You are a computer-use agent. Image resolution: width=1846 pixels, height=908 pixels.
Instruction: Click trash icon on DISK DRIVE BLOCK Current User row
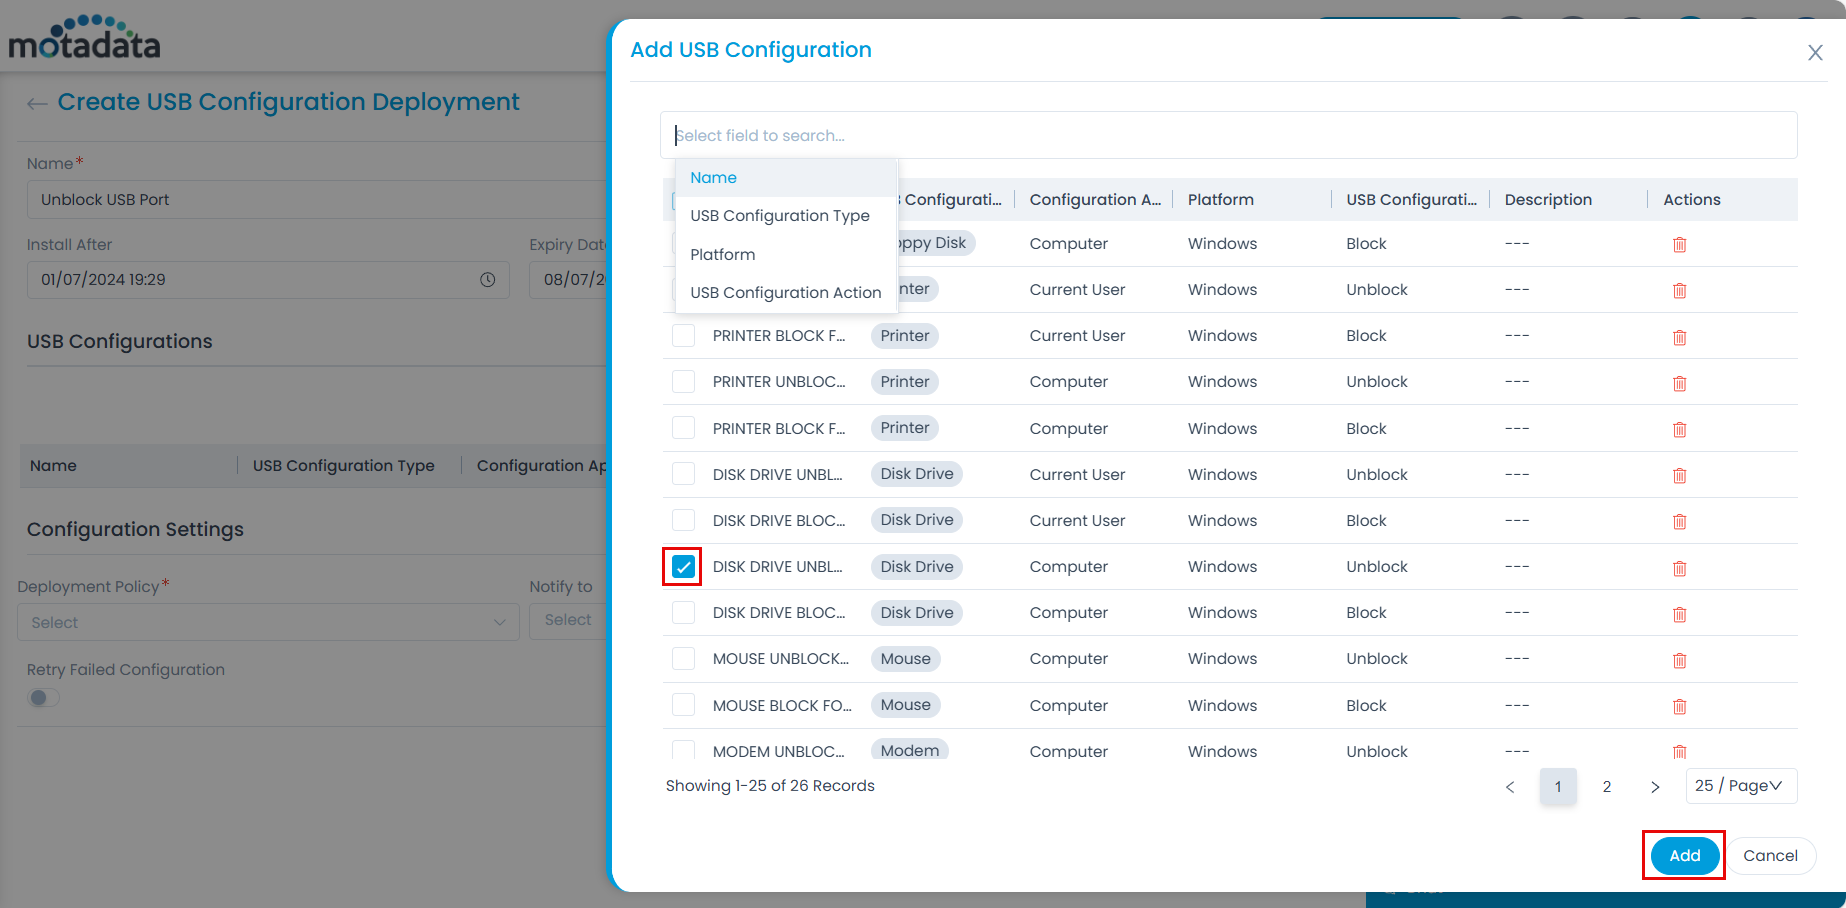coord(1679,521)
